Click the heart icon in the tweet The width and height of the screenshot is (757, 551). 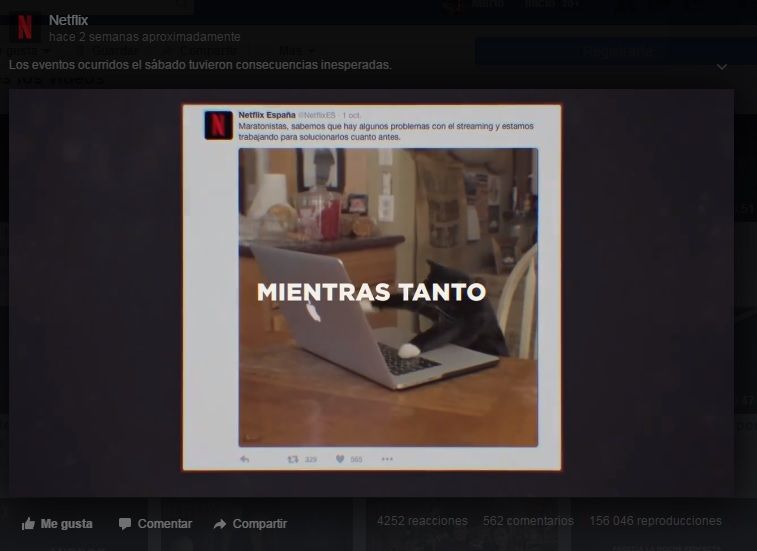point(340,459)
